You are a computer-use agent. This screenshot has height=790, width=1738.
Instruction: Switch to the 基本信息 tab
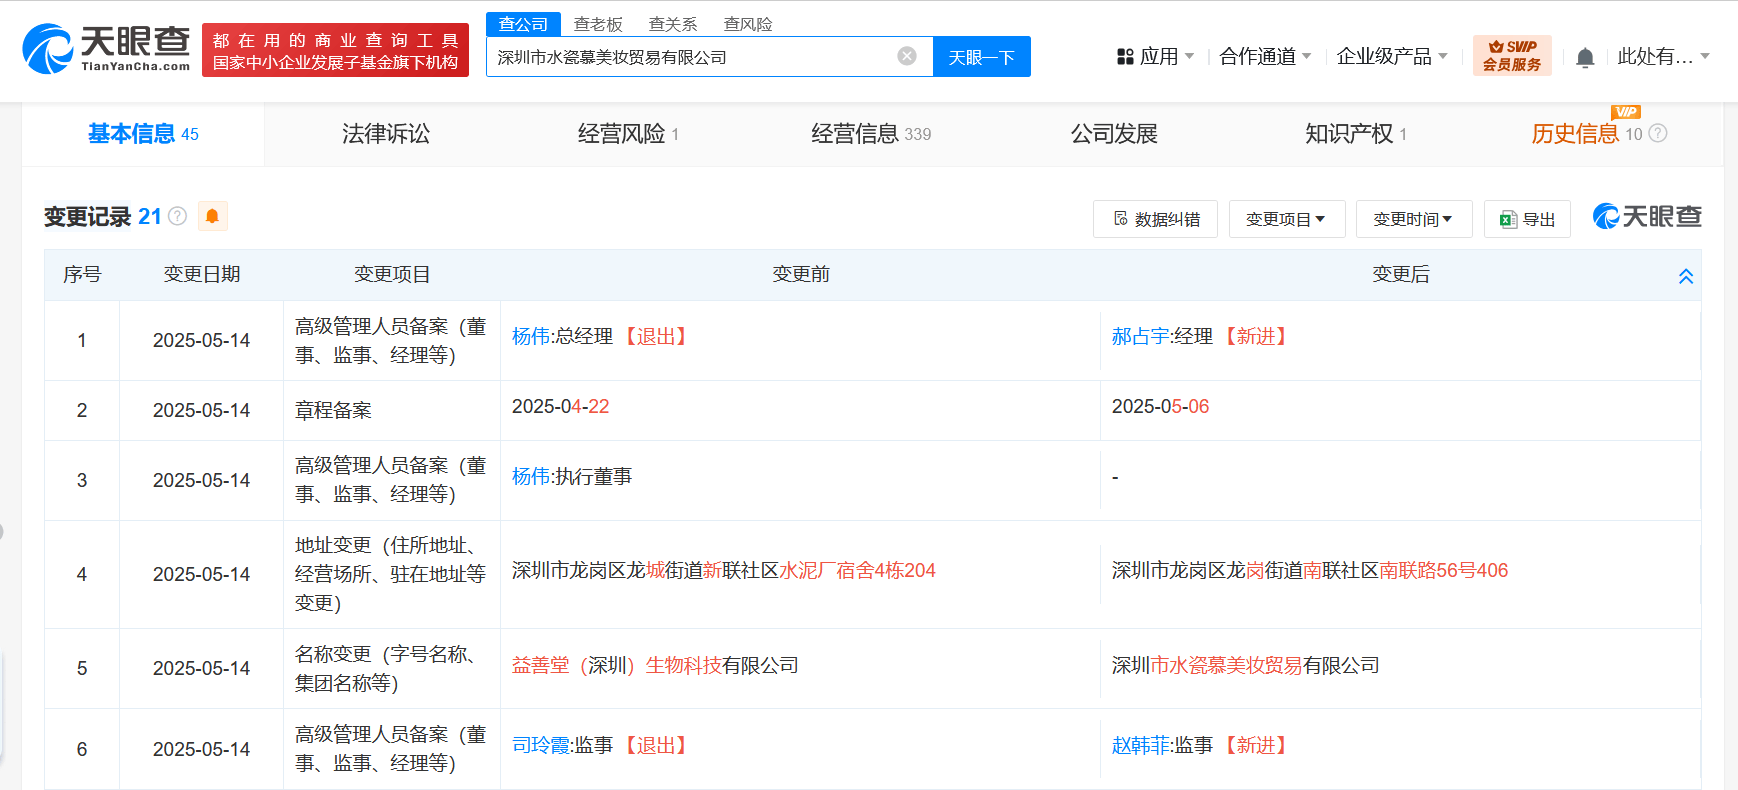click(143, 134)
